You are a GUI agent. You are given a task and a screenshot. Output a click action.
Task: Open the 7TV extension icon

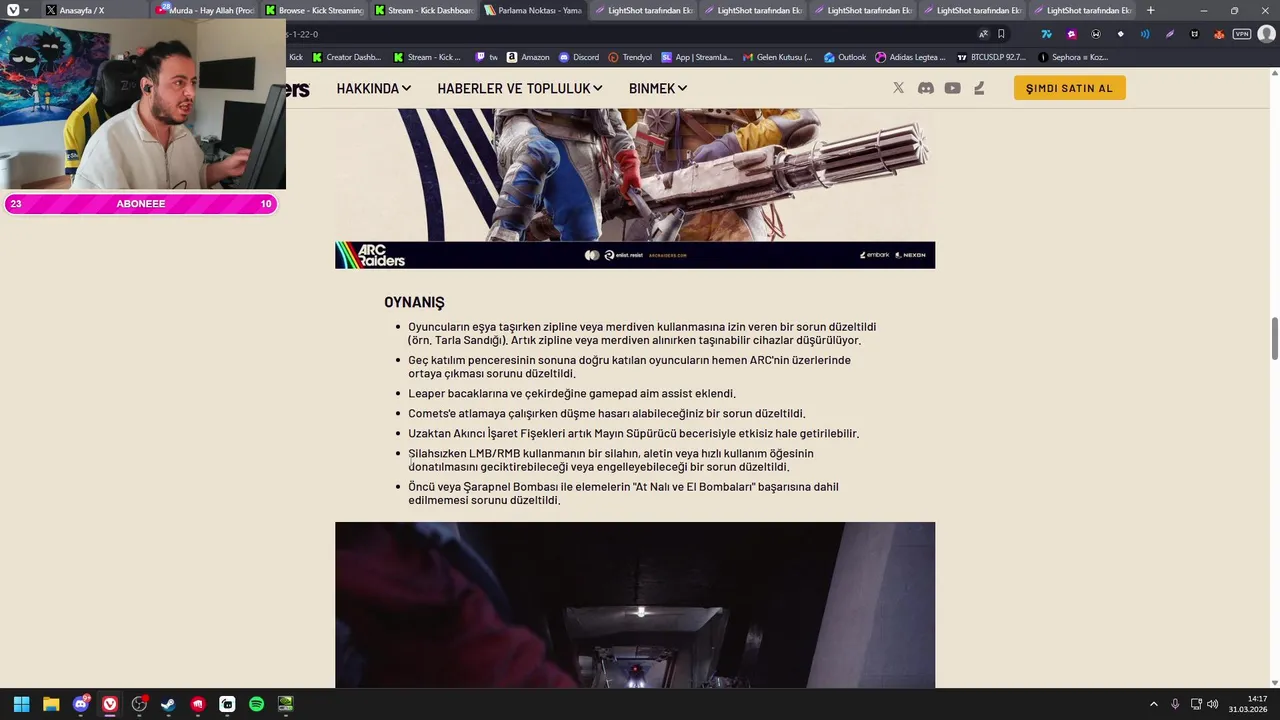pyautogui.click(x=1046, y=34)
